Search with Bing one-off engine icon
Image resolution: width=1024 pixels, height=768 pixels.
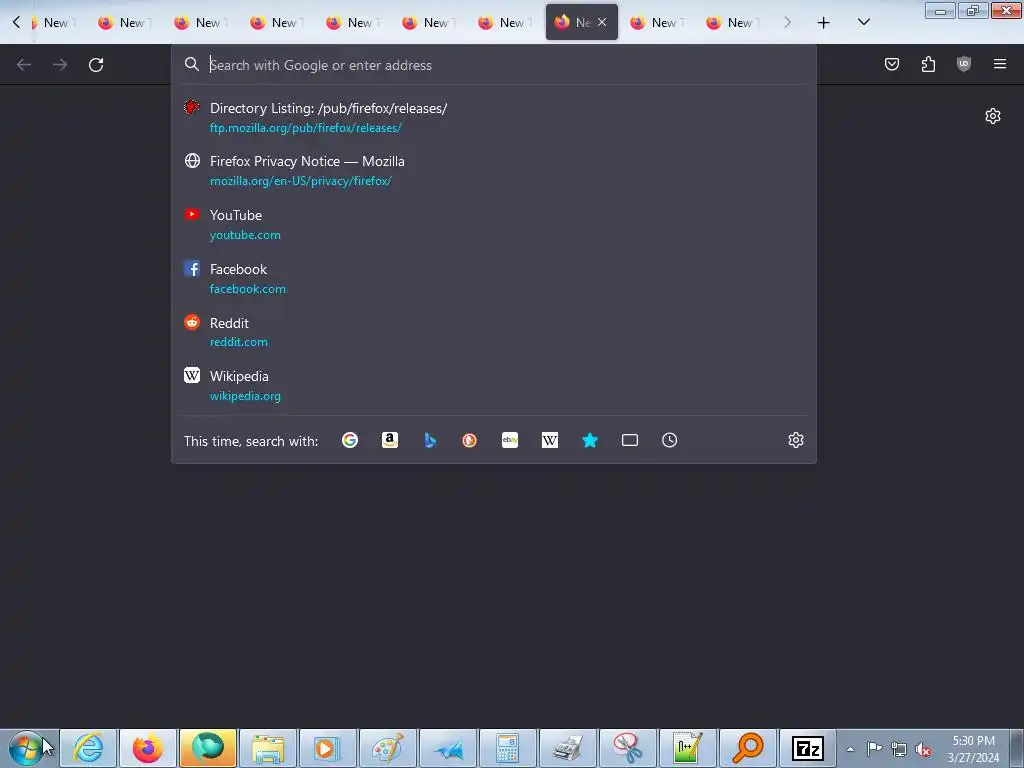tap(430, 440)
